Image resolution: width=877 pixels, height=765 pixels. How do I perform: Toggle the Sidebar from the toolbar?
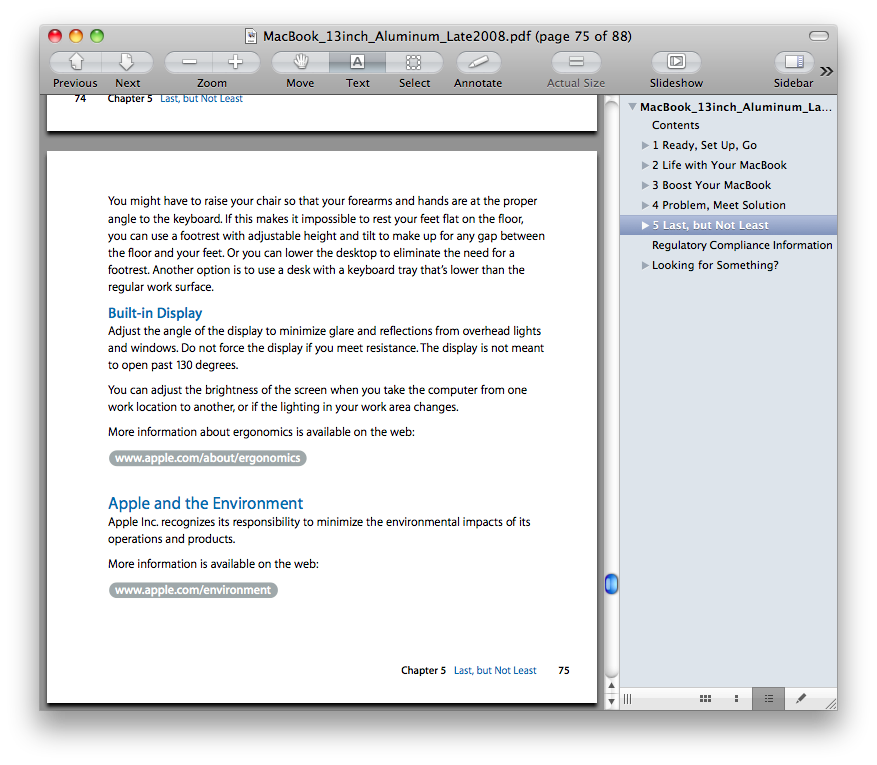point(794,62)
